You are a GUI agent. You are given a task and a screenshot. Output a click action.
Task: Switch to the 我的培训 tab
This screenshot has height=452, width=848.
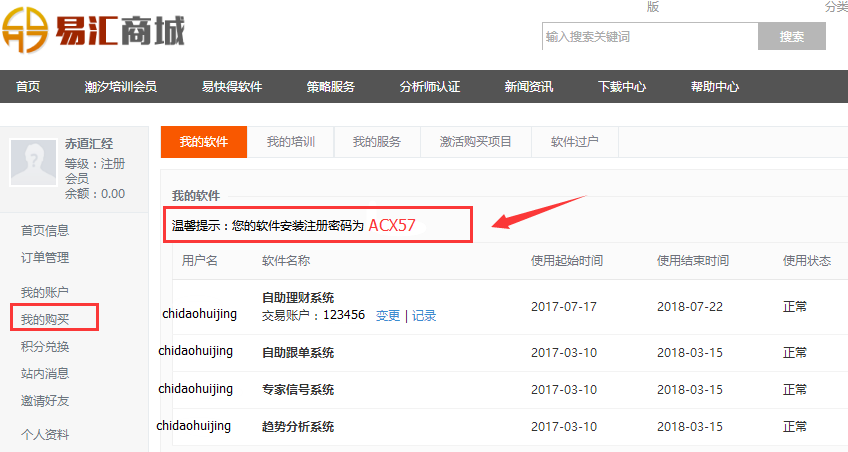tap(290, 142)
